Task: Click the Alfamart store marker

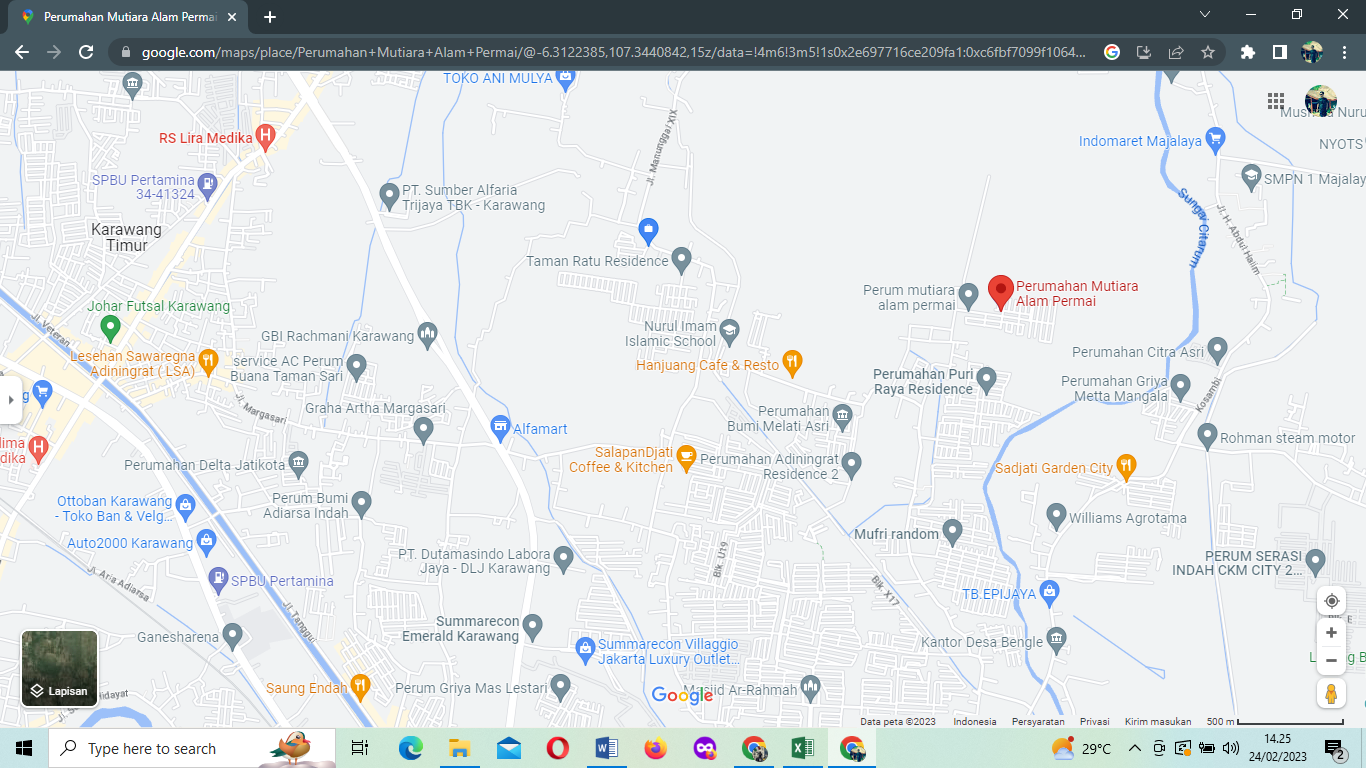Action: (x=500, y=428)
